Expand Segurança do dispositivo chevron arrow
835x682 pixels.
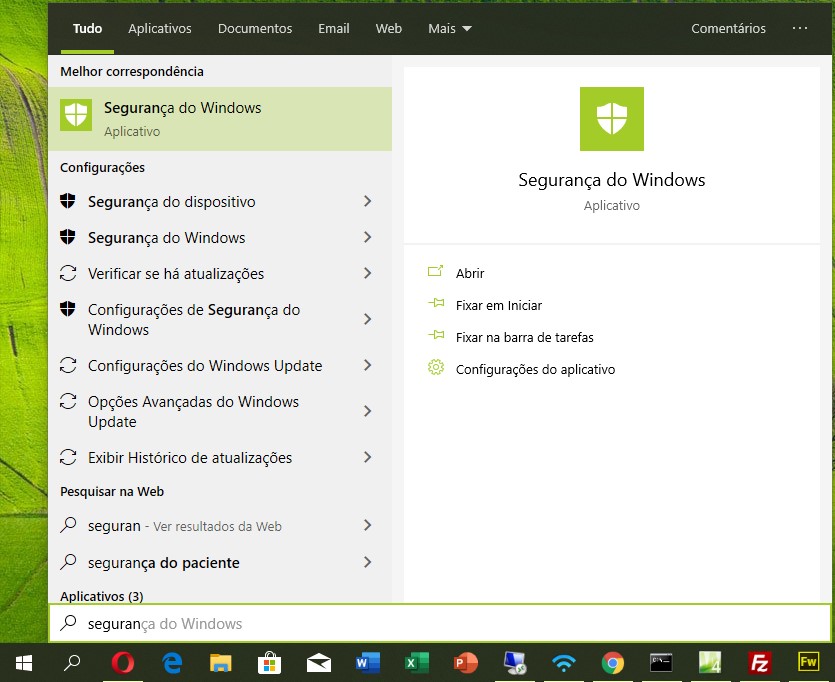click(x=367, y=201)
